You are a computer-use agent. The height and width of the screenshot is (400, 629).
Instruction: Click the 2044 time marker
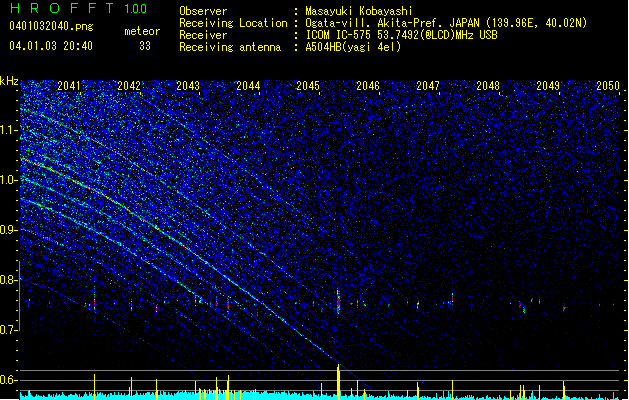click(248, 85)
